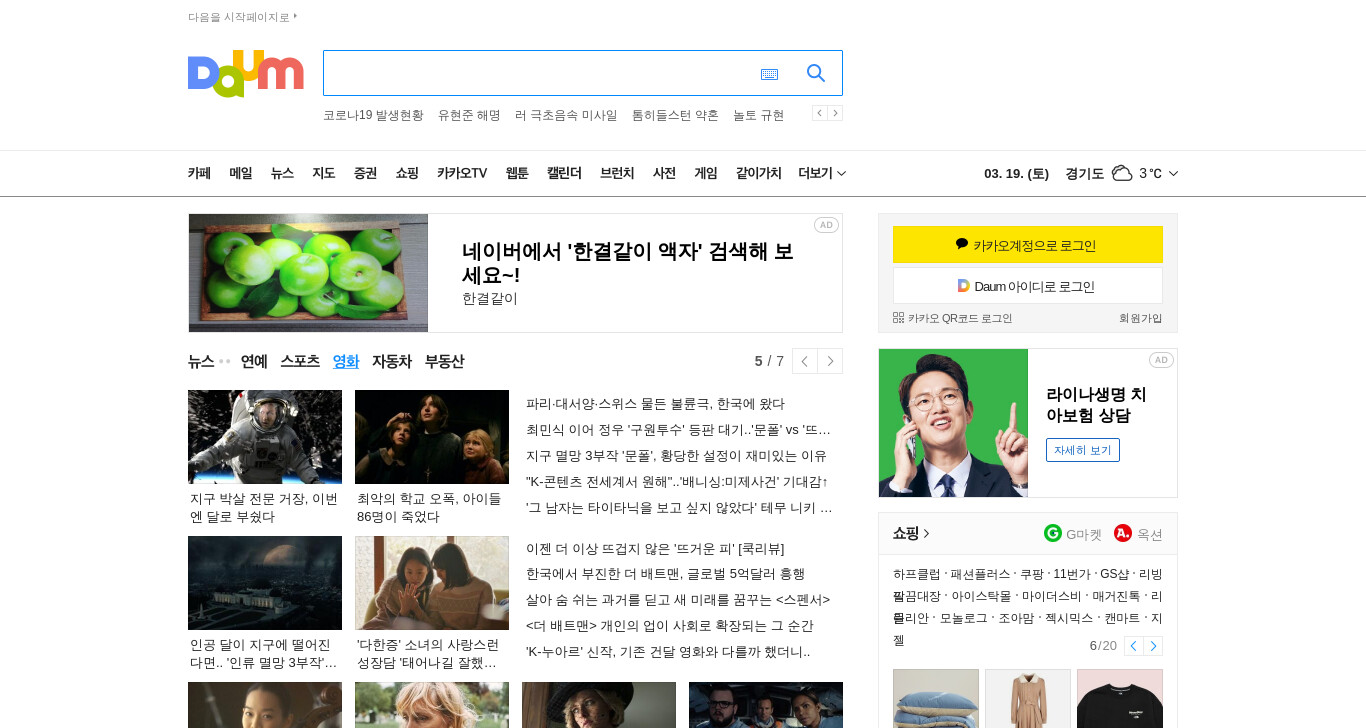Open 카페 in the service menu

(x=199, y=173)
